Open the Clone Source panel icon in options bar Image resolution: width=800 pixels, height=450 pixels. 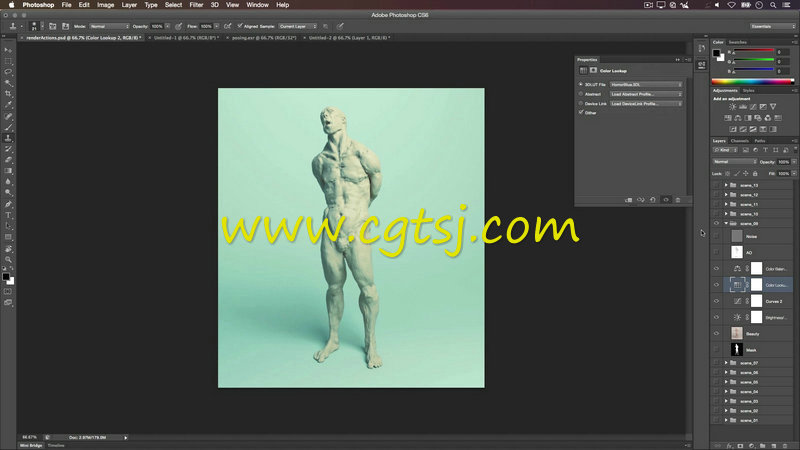65,26
